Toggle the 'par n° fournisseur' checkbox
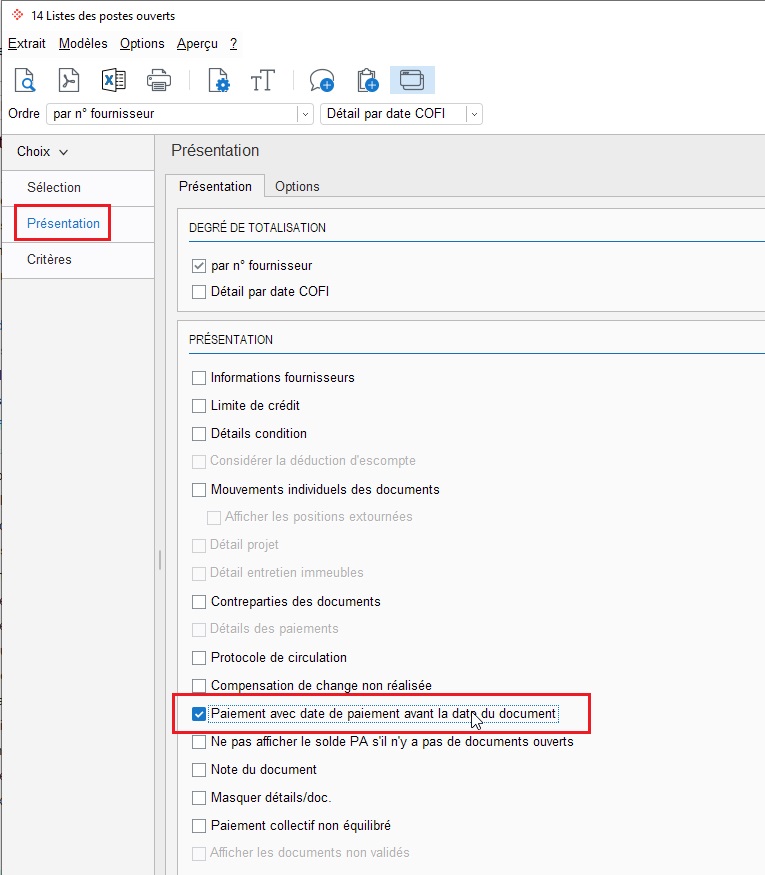The height and width of the screenshot is (875, 765). tap(199, 266)
